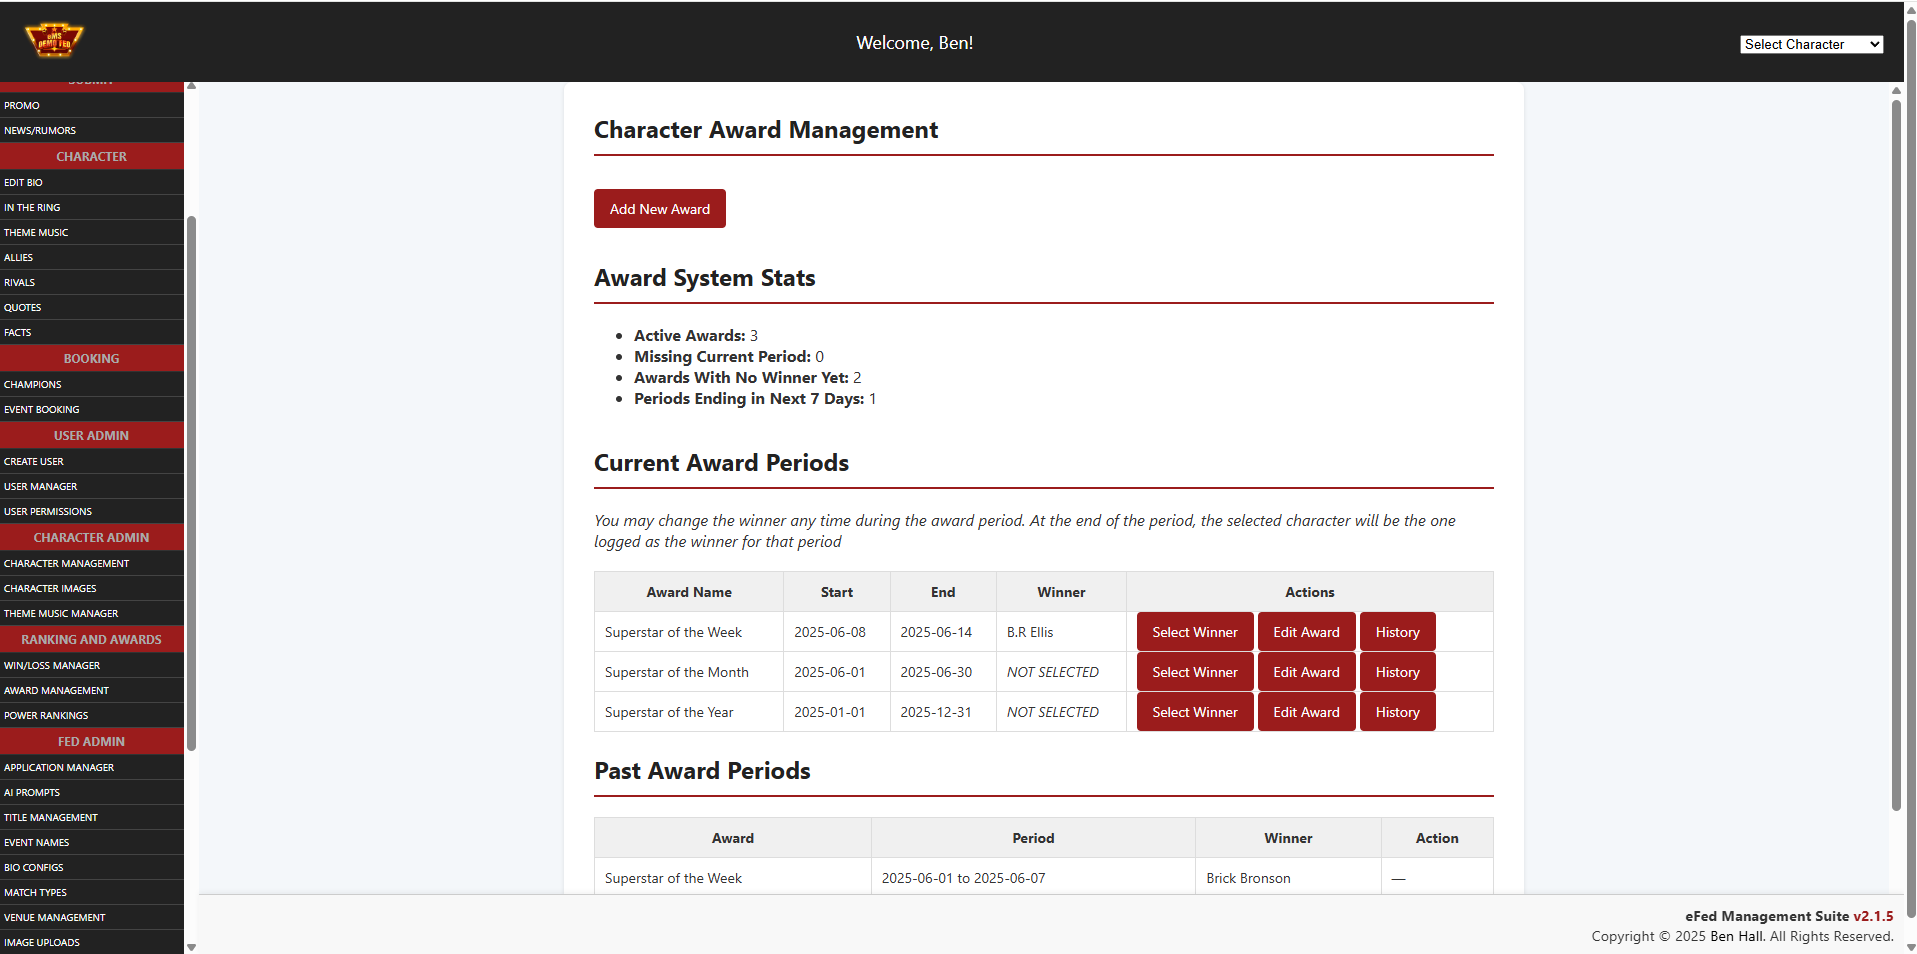
Task: Open Character Management from sidebar
Action: [66, 563]
